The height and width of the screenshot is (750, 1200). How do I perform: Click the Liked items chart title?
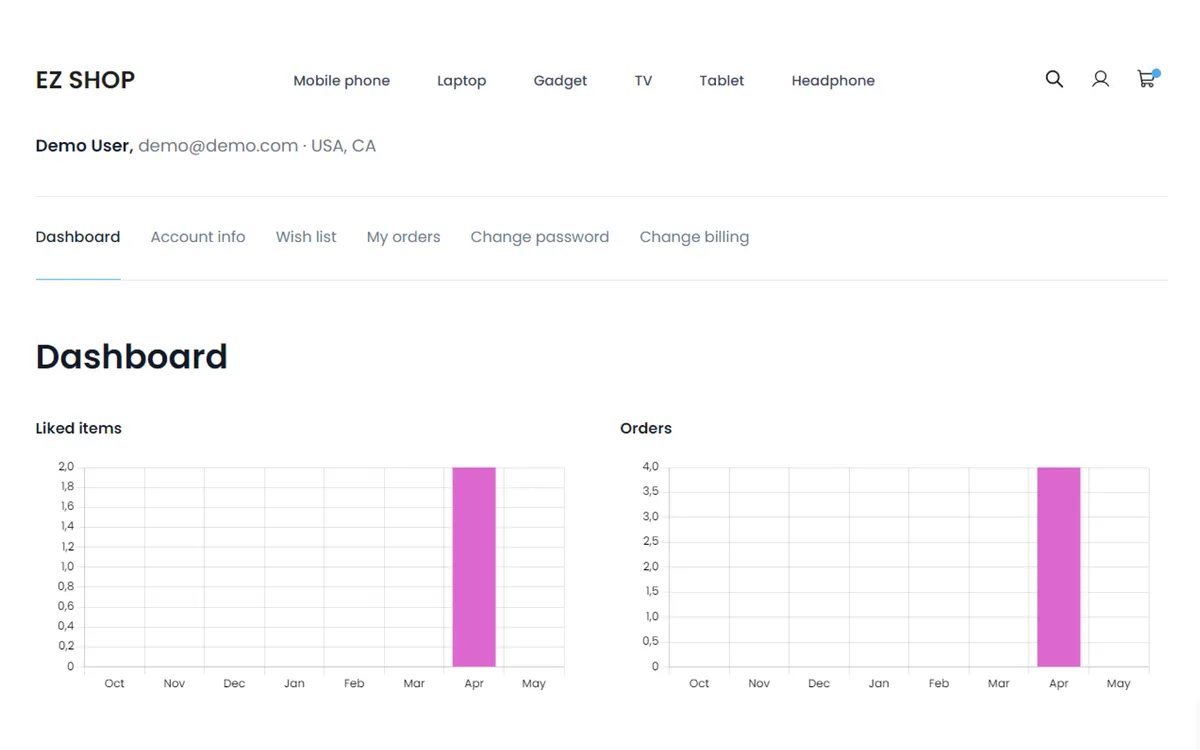coord(79,428)
